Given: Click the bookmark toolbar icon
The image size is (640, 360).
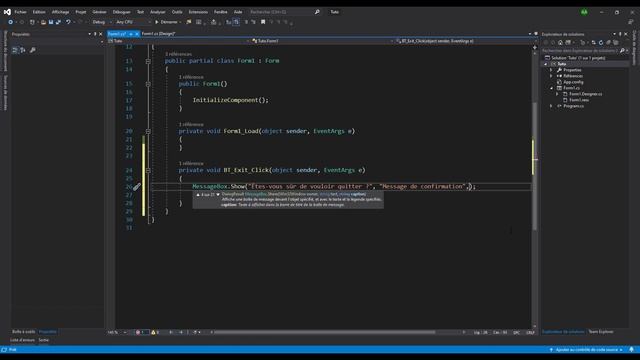Looking at the screenshot, I should [x=263, y=22].
